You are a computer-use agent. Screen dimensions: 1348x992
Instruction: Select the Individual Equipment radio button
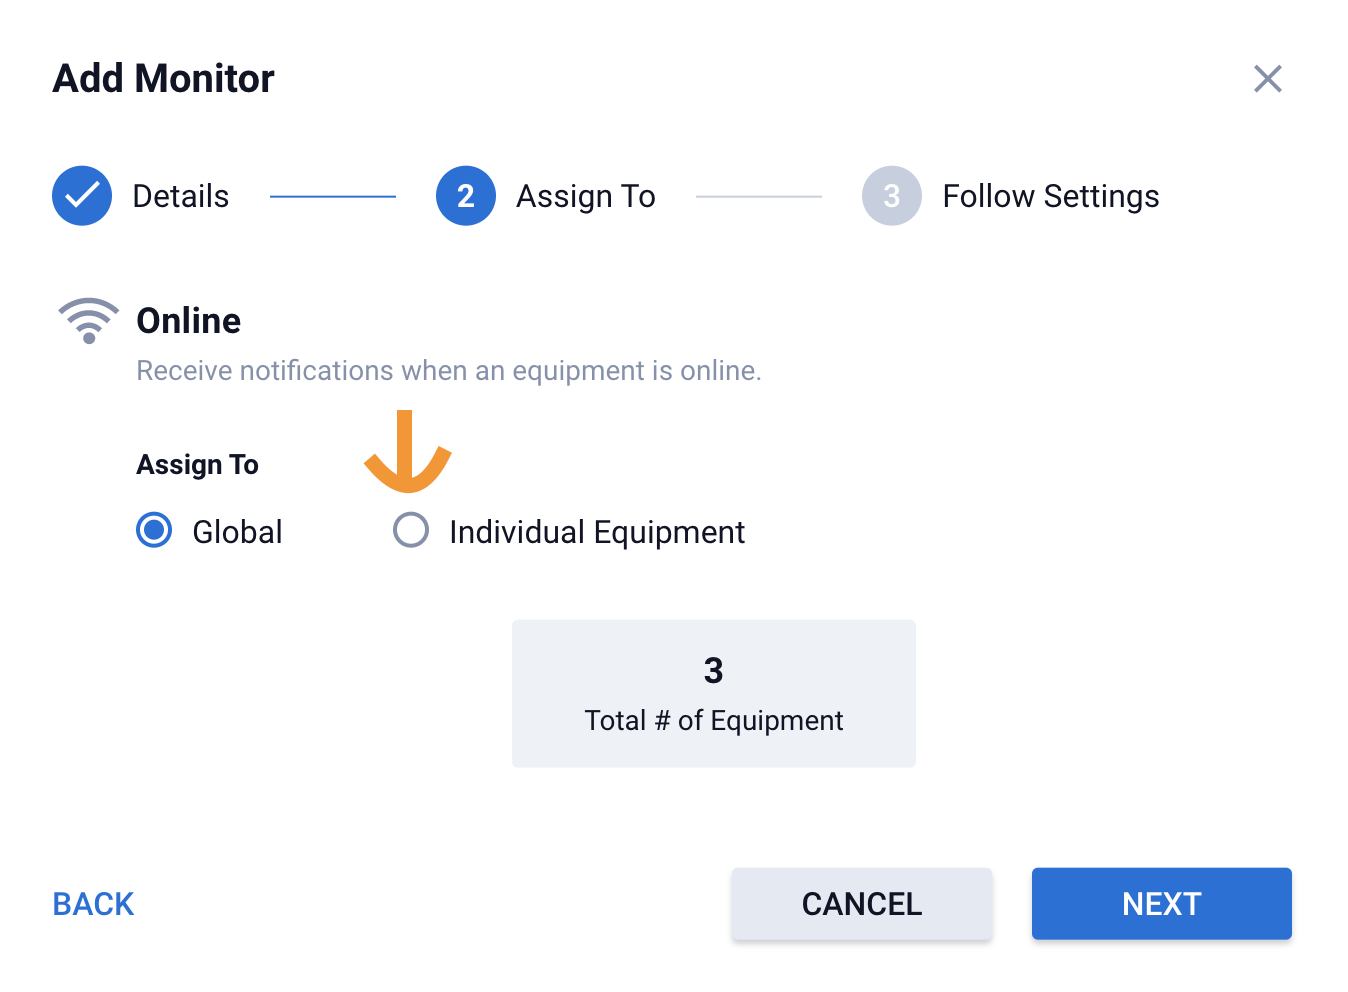[x=411, y=530]
